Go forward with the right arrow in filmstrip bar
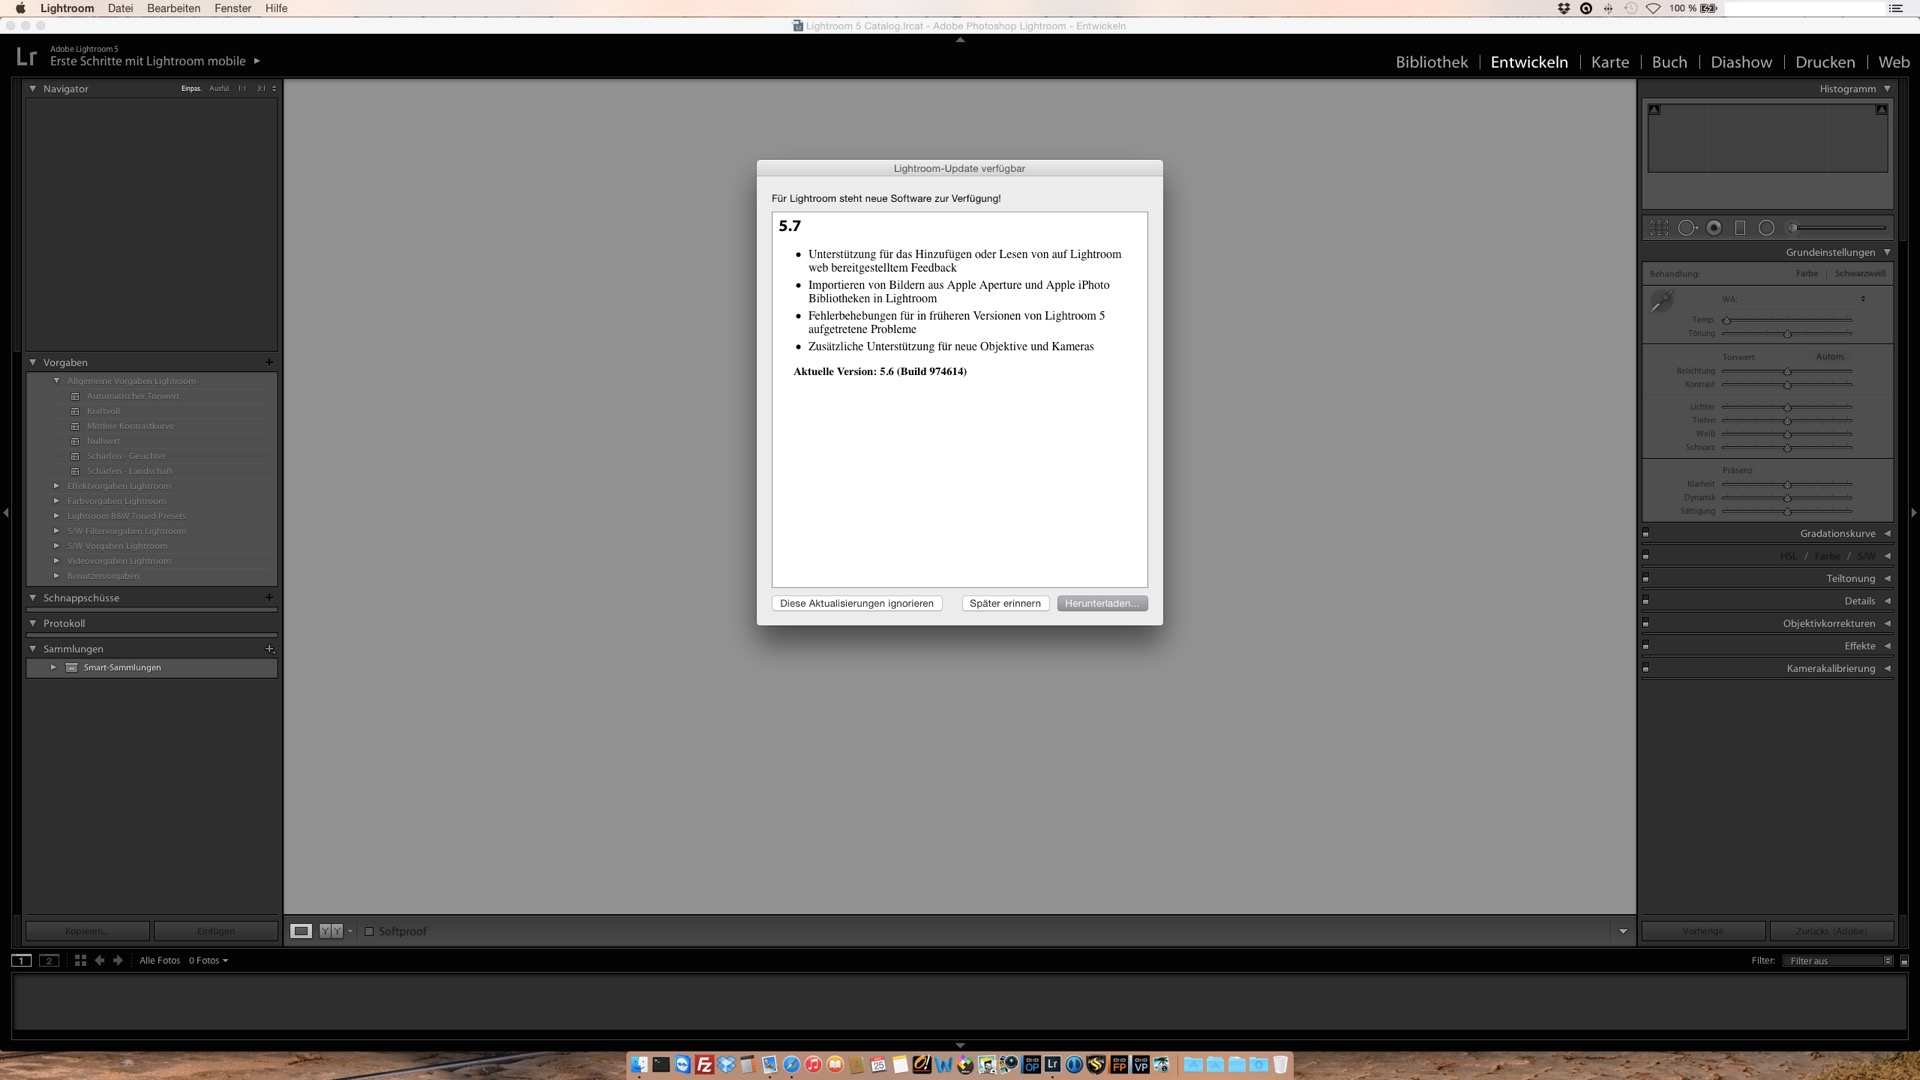This screenshot has width=1920, height=1080. pos(117,960)
